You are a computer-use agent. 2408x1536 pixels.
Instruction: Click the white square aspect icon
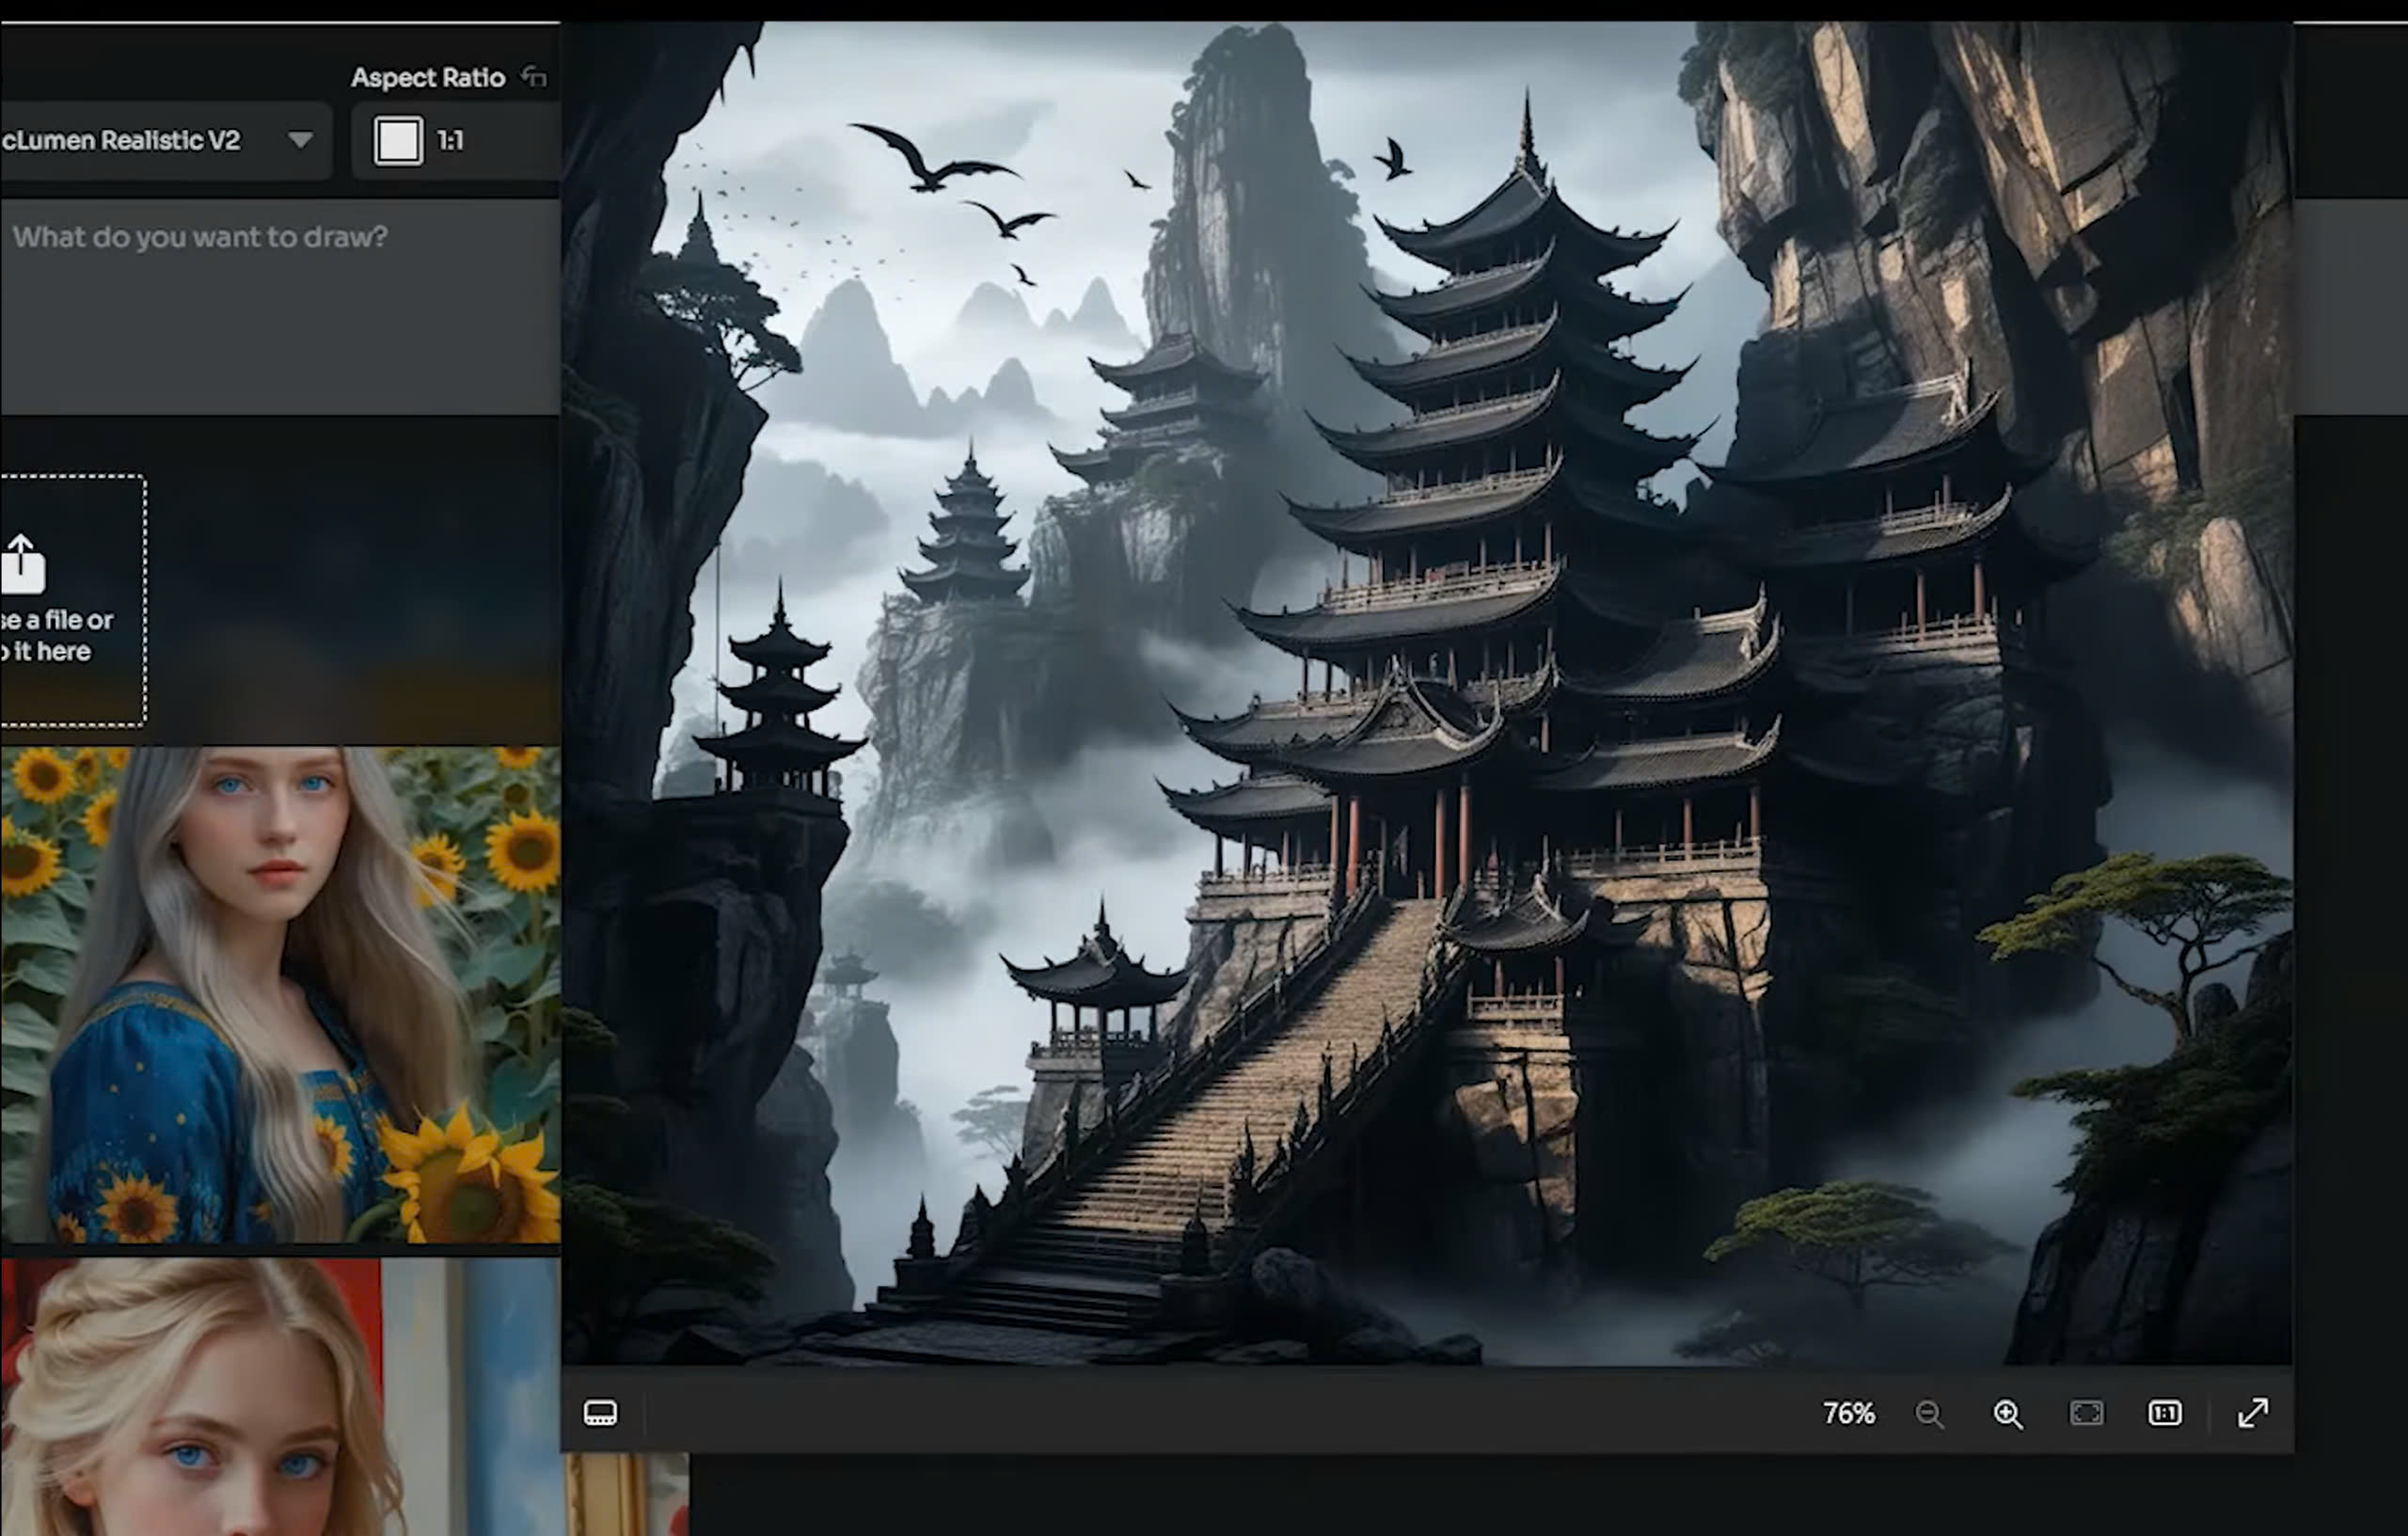(398, 140)
